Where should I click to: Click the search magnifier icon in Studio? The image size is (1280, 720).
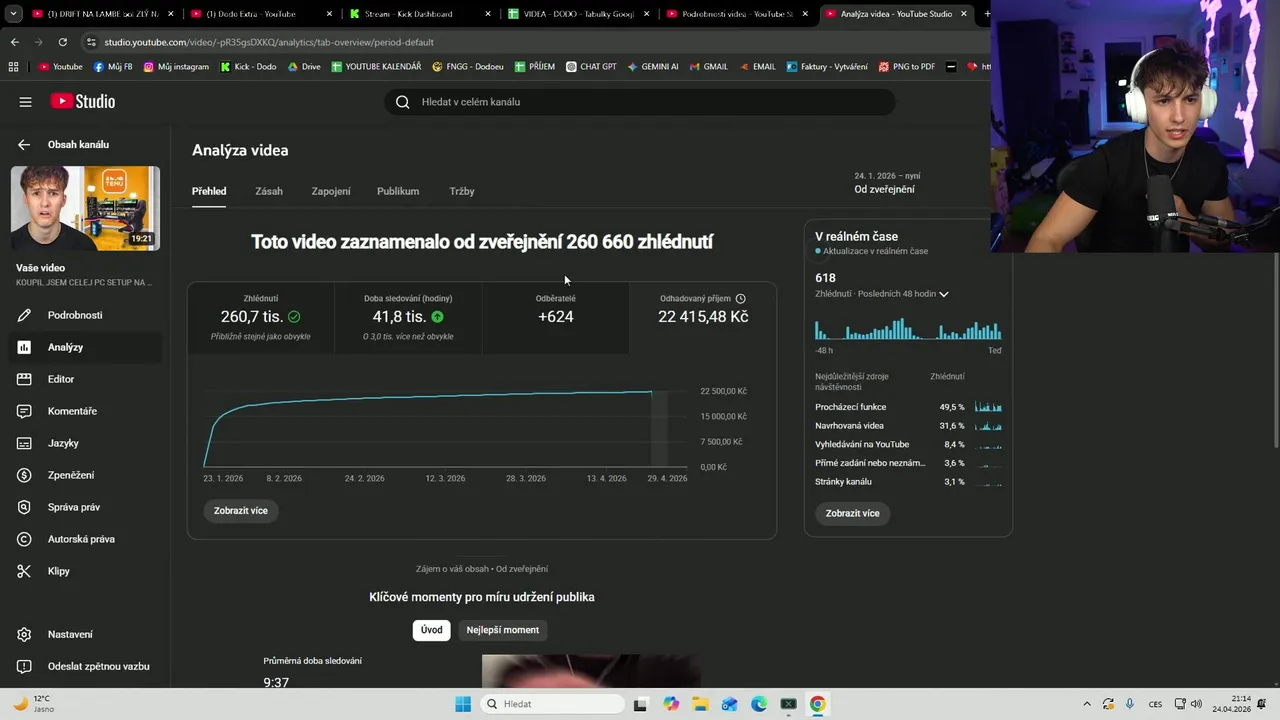402,102
